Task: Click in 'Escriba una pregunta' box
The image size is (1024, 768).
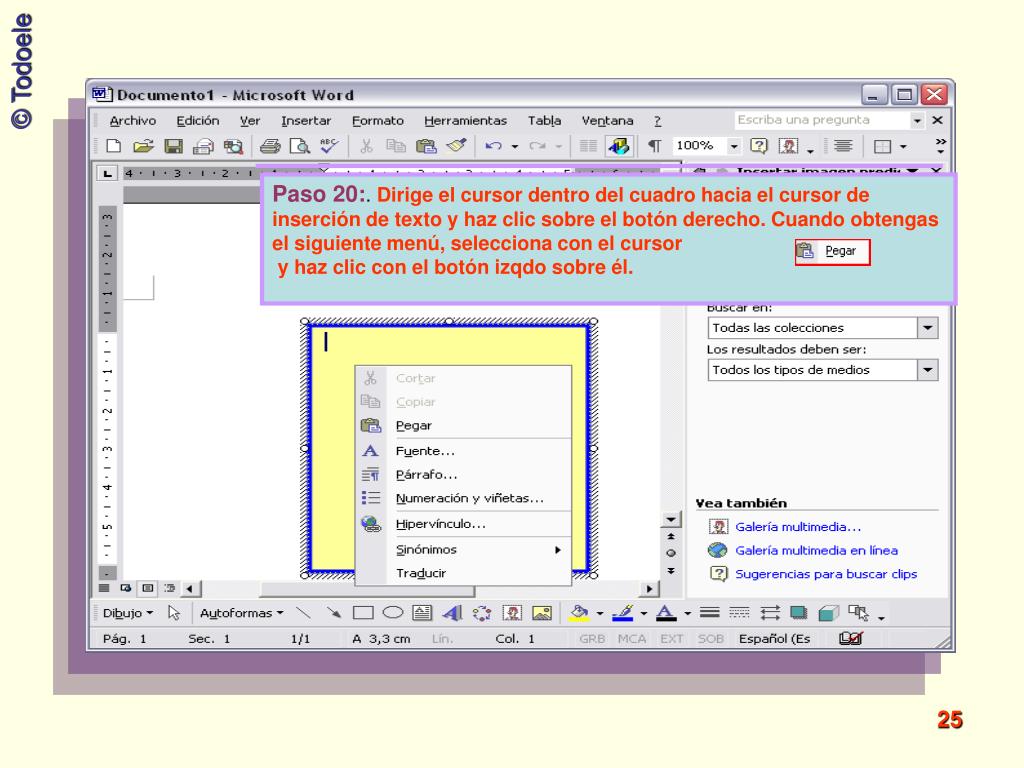Action: click(822, 120)
